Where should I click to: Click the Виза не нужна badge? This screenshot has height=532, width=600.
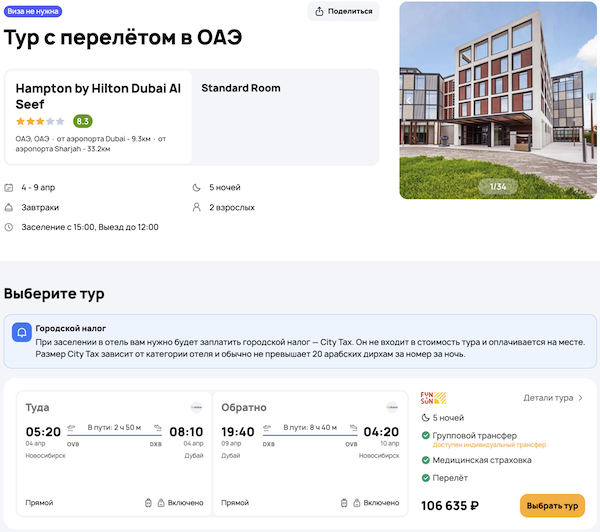(x=33, y=12)
